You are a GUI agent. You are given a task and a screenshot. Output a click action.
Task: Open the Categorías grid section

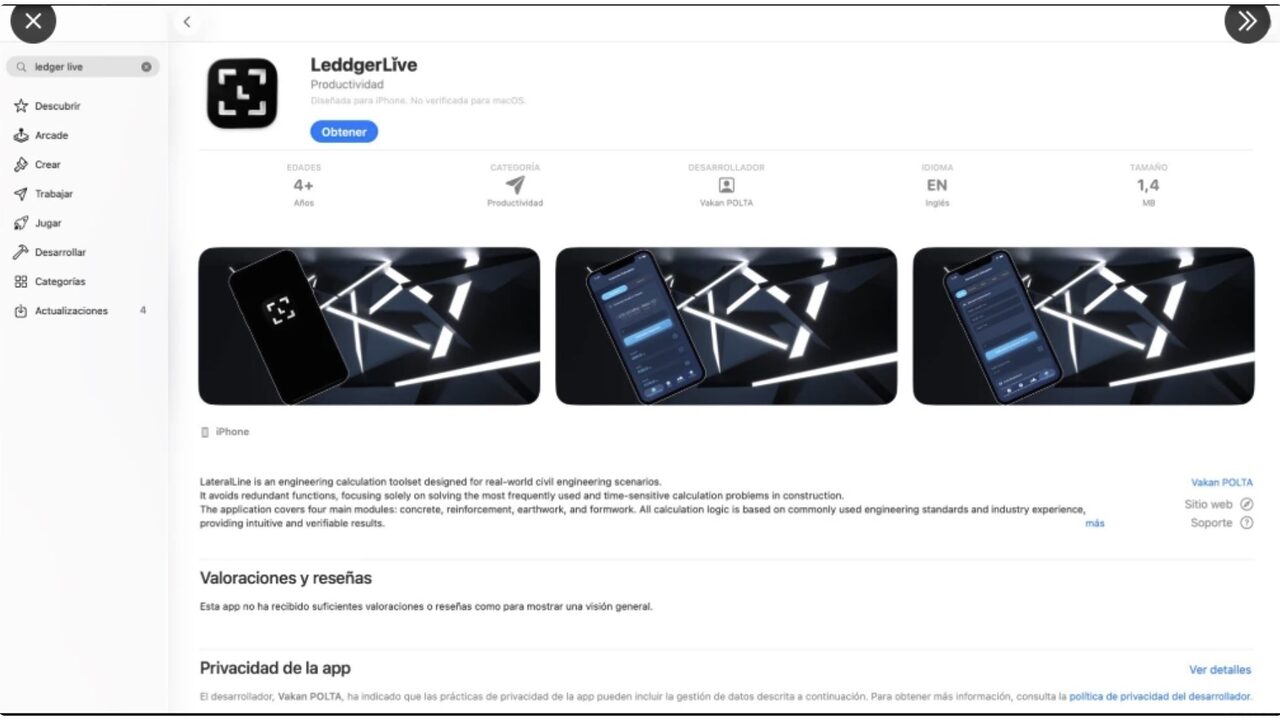(x=49, y=282)
